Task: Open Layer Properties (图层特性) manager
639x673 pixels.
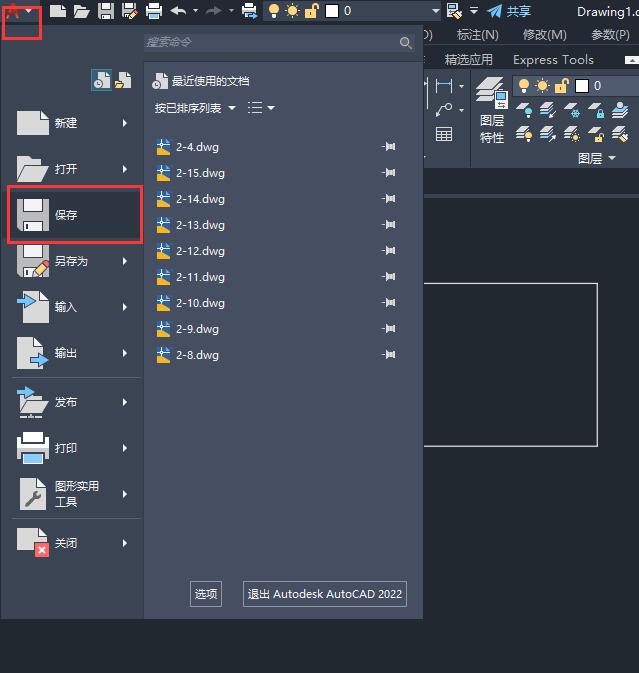Action: (x=492, y=111)
